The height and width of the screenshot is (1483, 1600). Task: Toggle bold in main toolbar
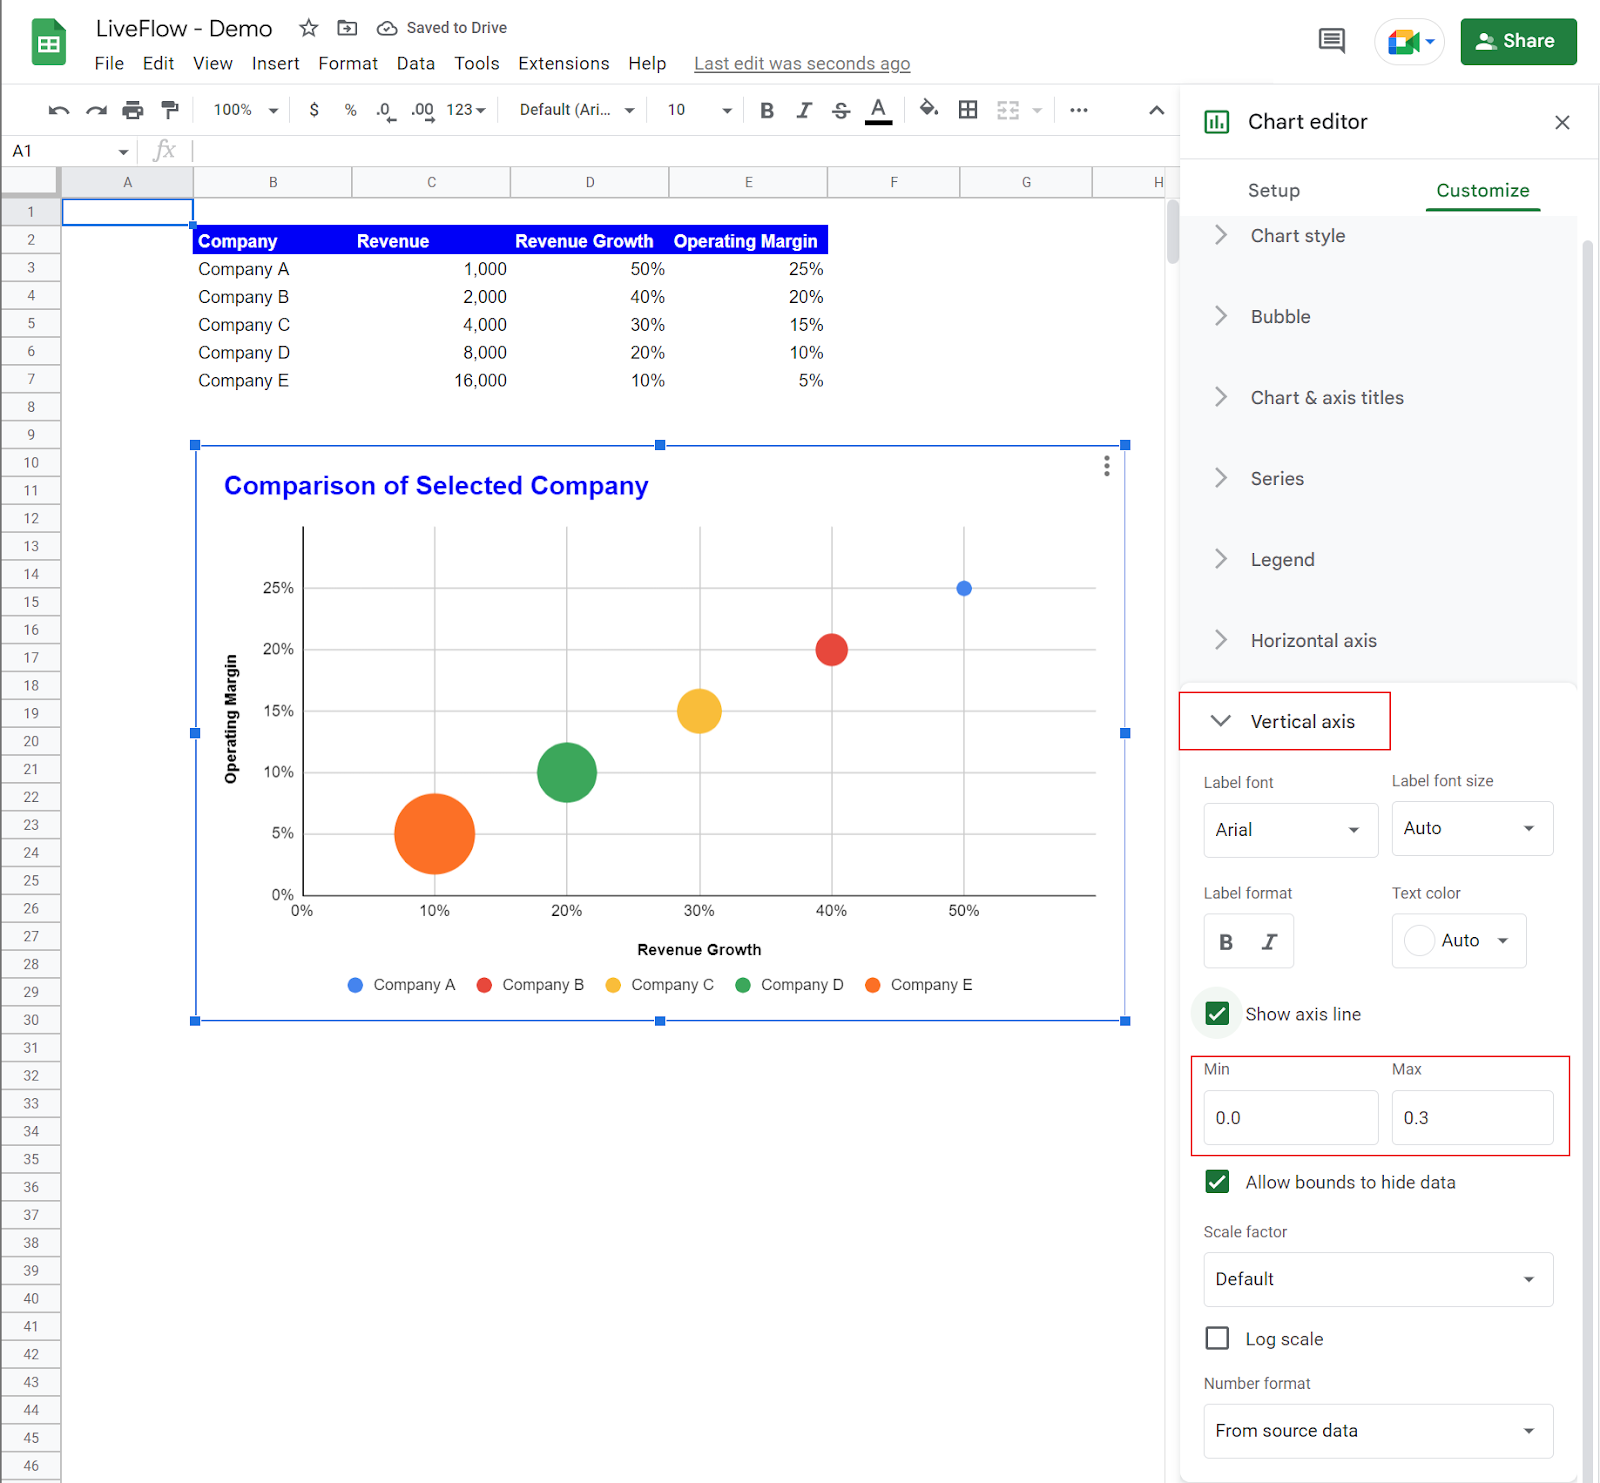pos(767,110)
